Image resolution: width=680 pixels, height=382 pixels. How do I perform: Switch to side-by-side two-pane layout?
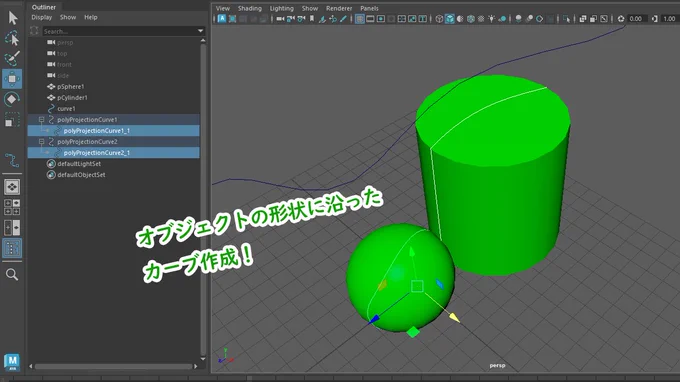click(12, 227)
